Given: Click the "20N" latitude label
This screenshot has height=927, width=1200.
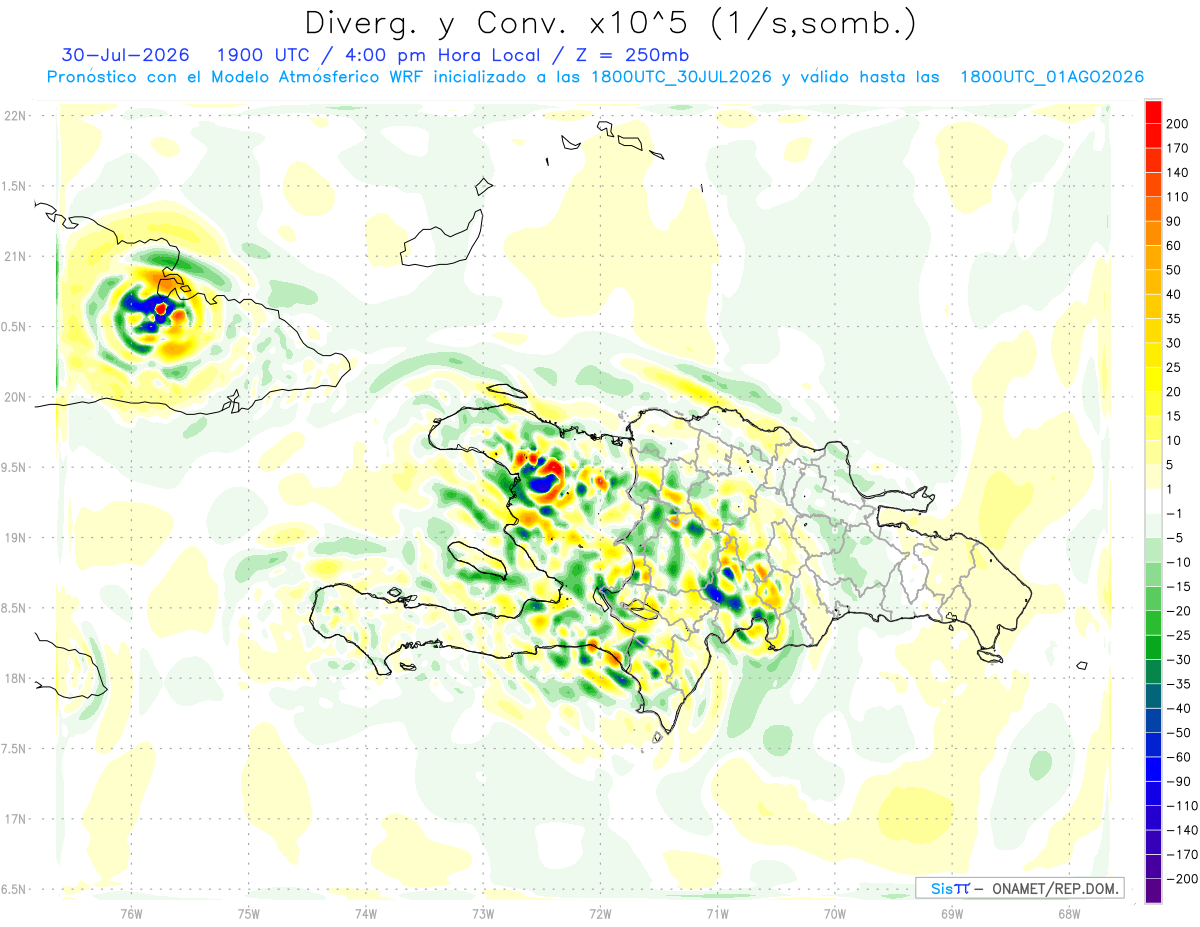Looking at the screenshot, I should pos(17,397).
